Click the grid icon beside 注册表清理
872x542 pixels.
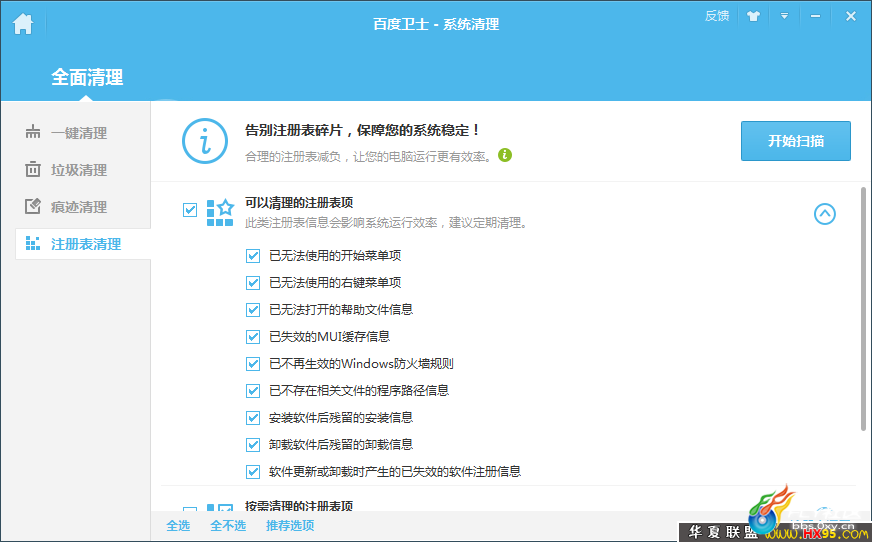click(33, 243)
